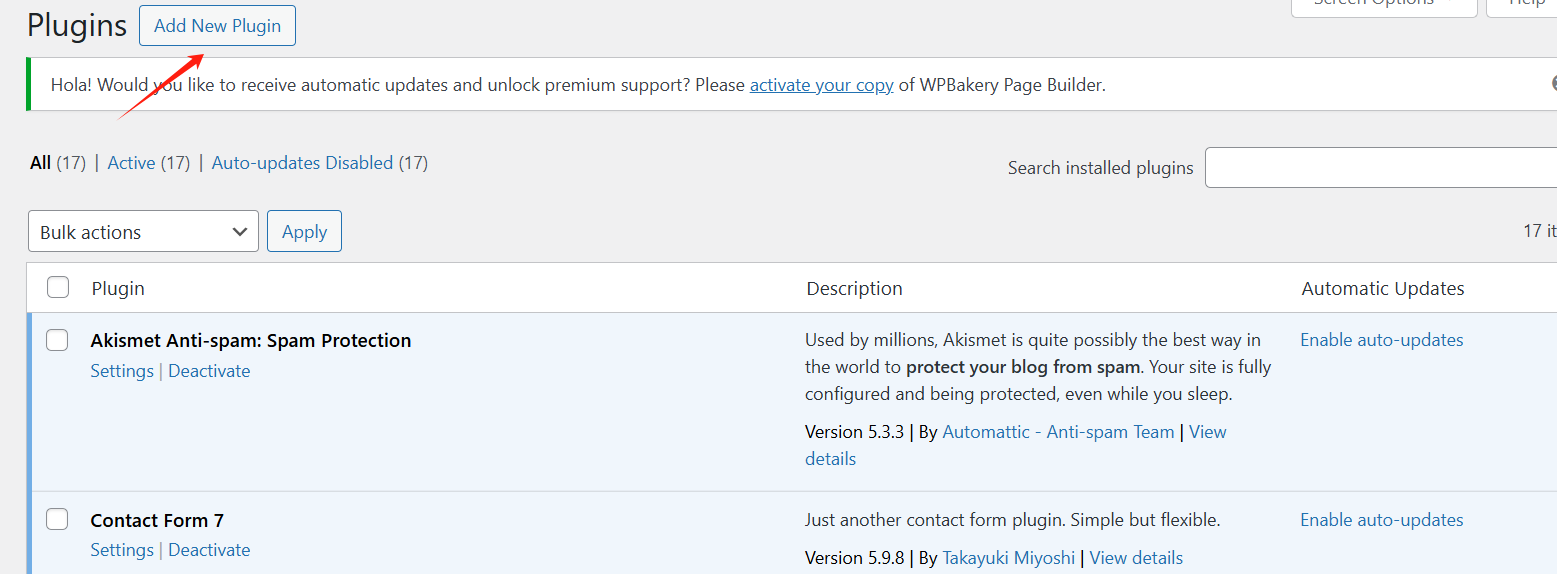
Task: Dismiss the WPBakery activation notice
Action: coord(1552,84)
